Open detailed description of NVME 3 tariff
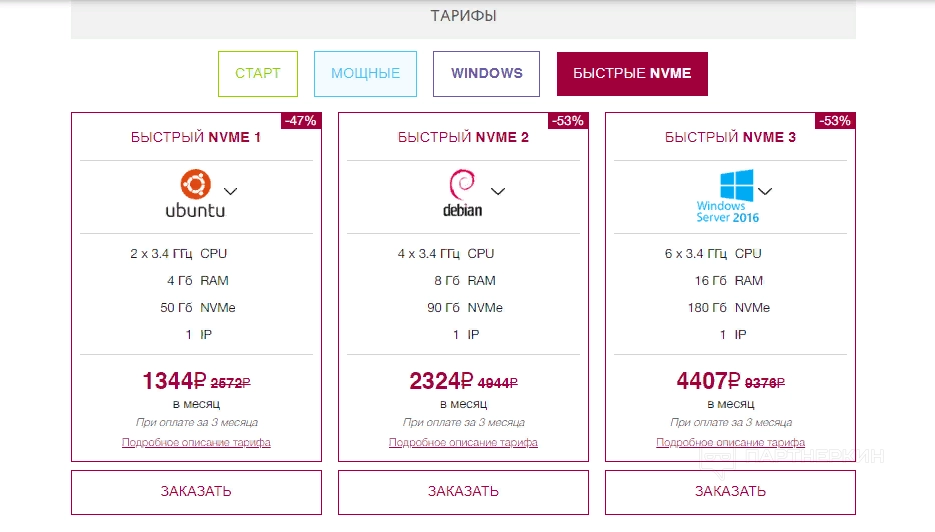935x532 pixels. pyautogui.click(x=730, y=443)
